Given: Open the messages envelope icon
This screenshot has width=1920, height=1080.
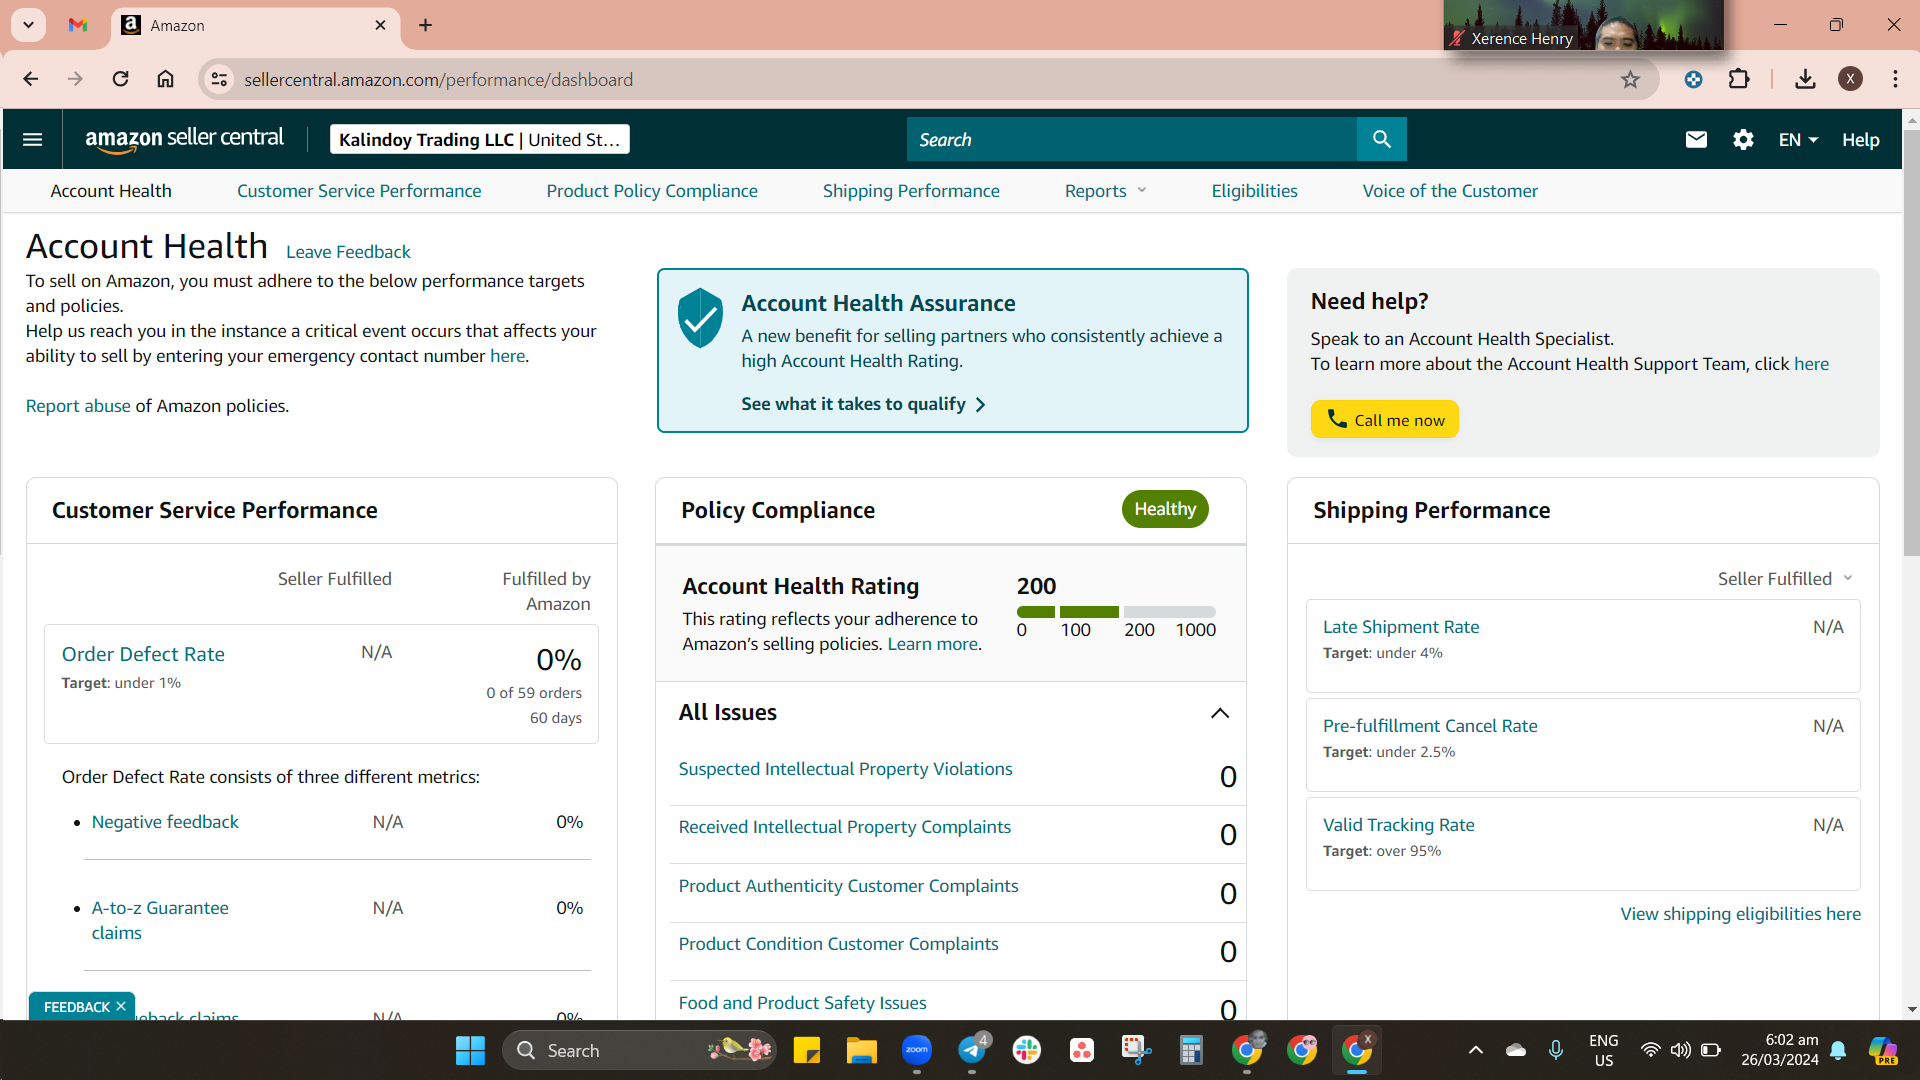Looking at the screenshot, I should (1696, 139).
